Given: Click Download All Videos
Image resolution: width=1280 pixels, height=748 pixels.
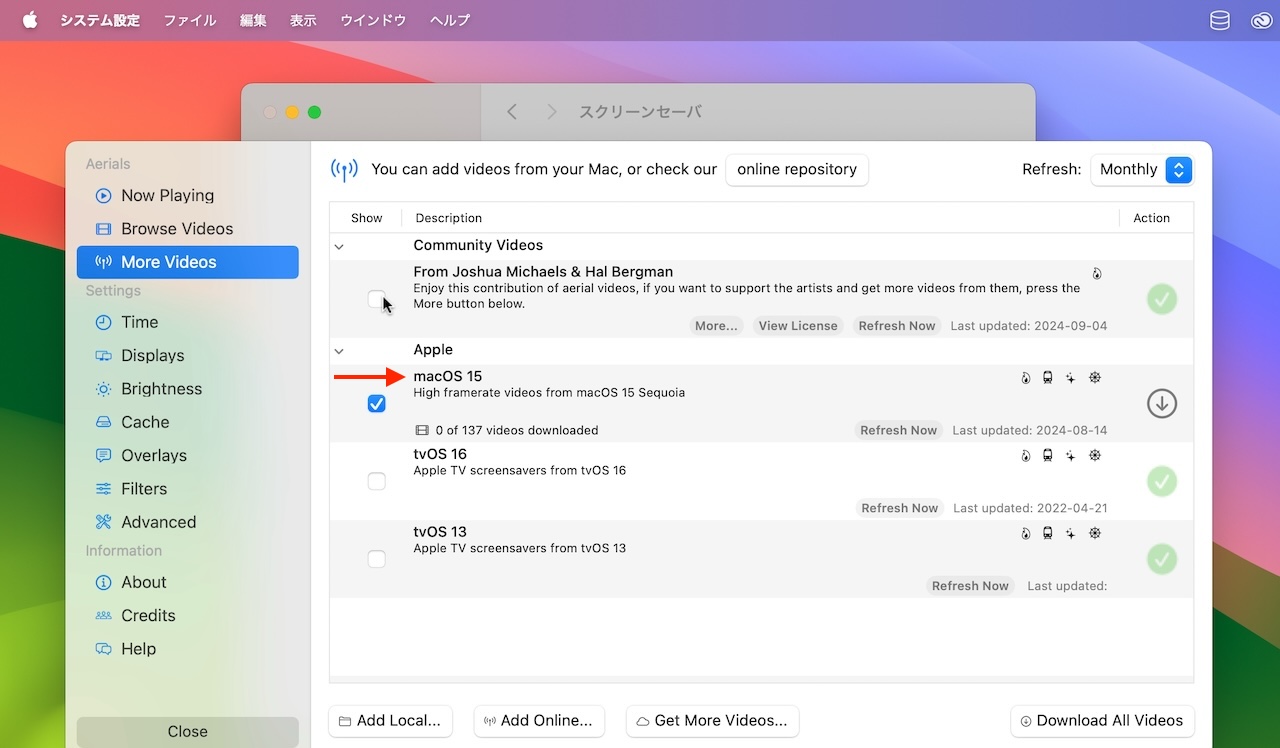Looking at the screenshot, I should pyautogui.click(x=1102, y=721).
